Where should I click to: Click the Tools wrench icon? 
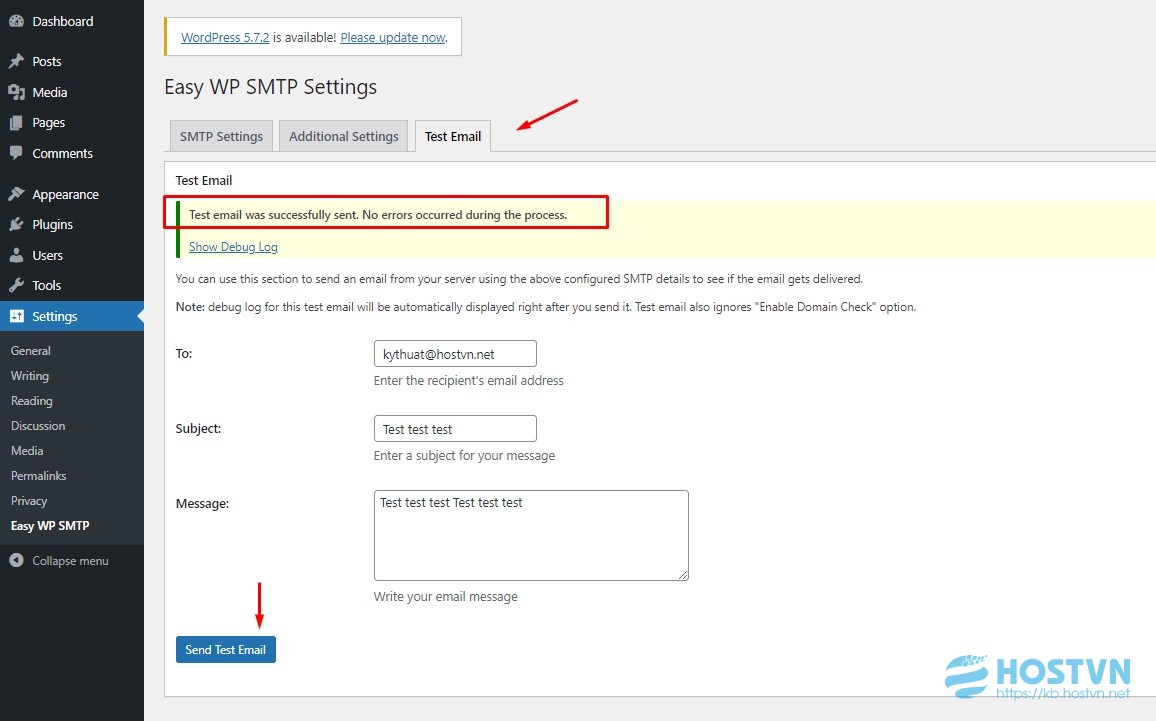click(16, 285)
